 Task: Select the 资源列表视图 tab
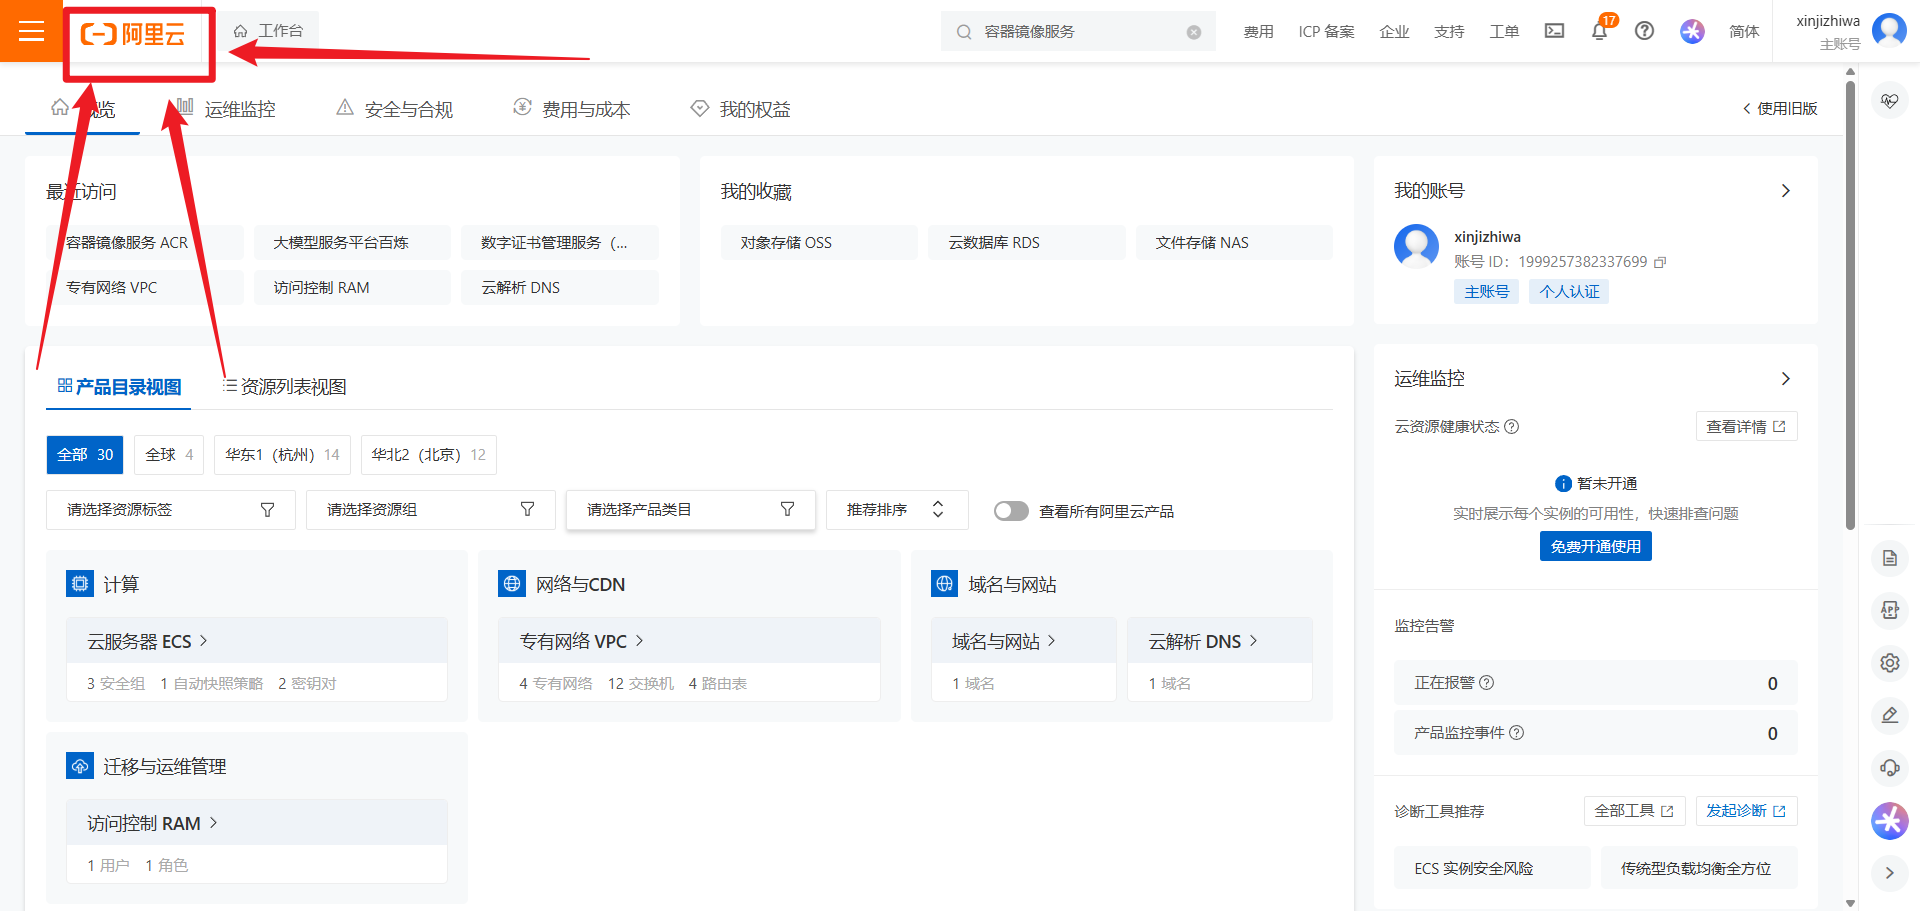point(285,387)
